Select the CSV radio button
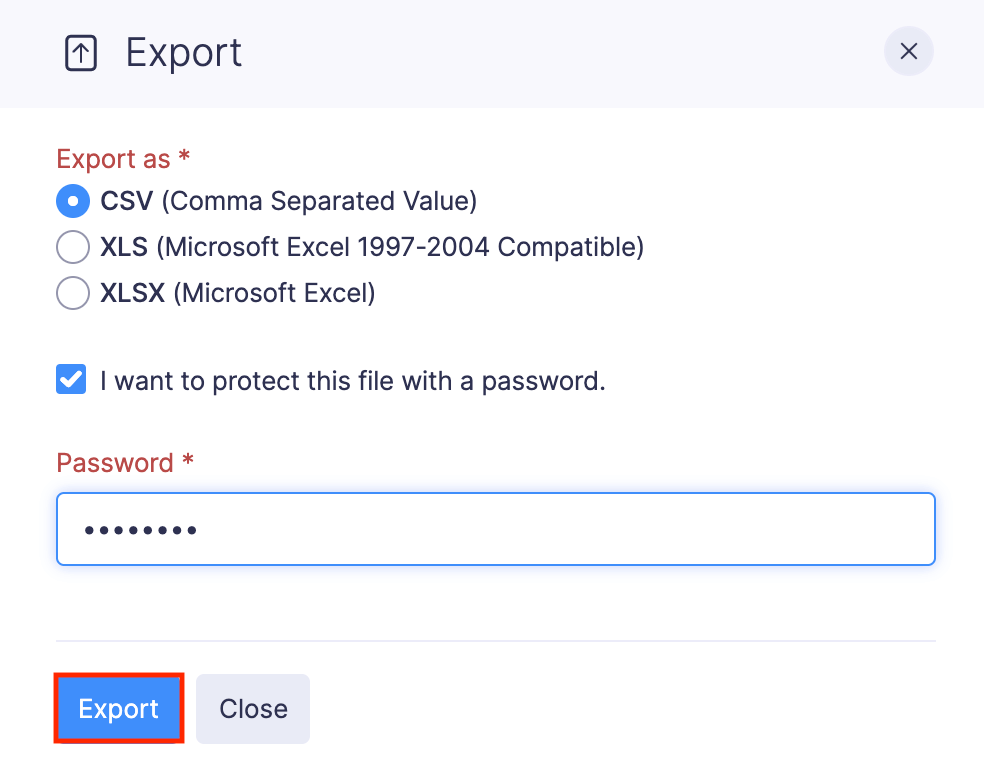 [x=72, y=202]
